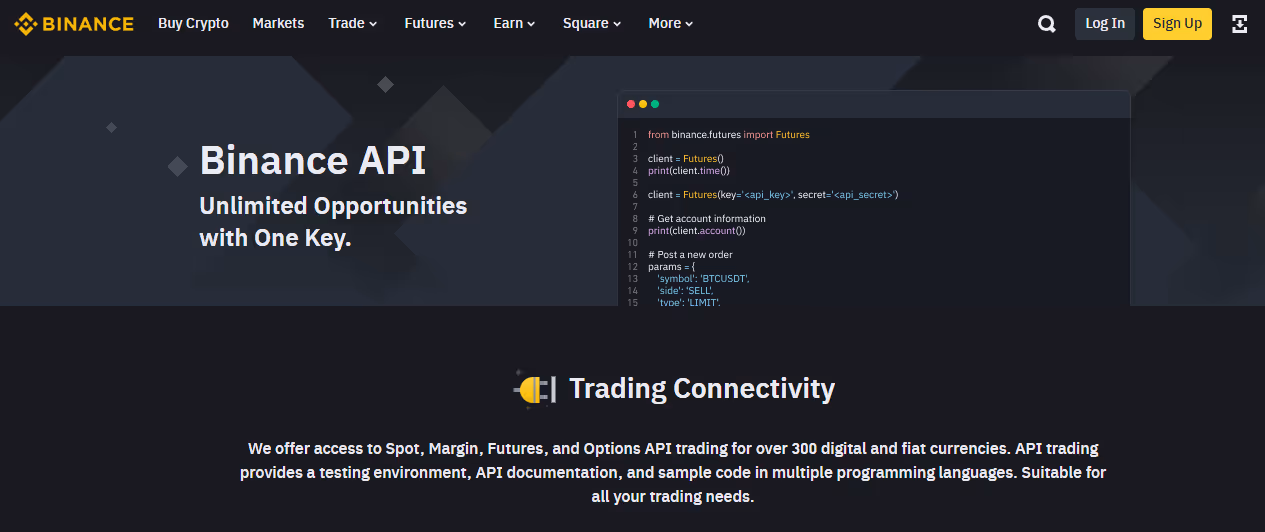Expand the Trade menu
Screen dimensions: 1265x532
(353, 23)
